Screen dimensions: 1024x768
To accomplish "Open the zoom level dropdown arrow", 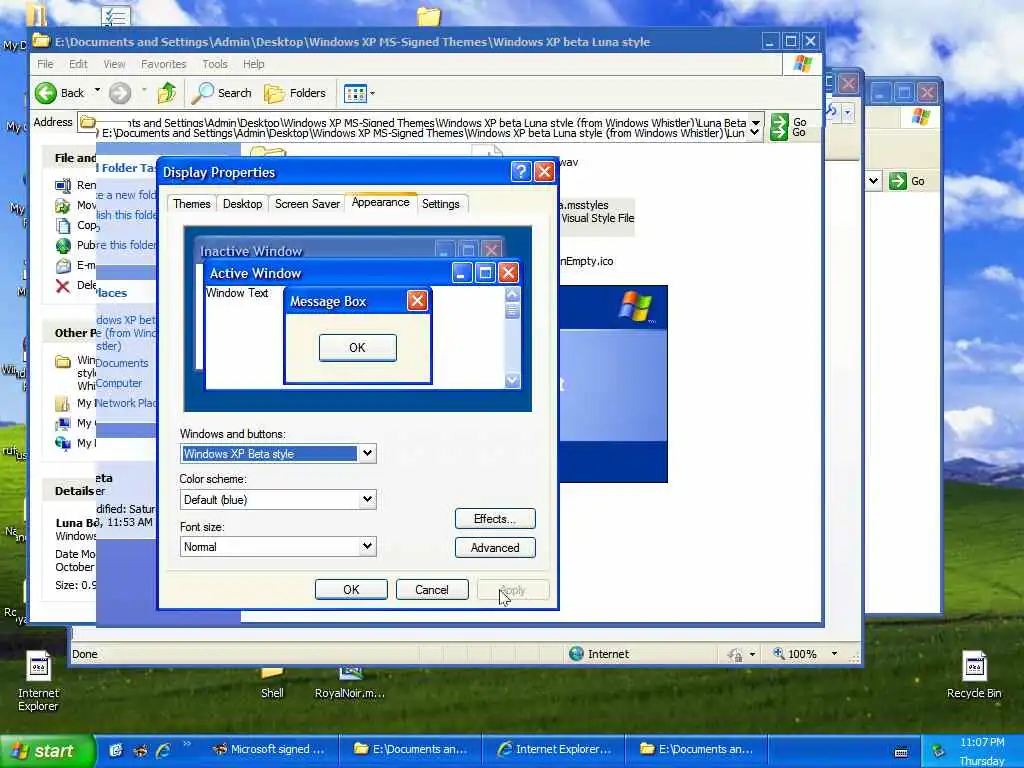I will click(x=834, y=654).
